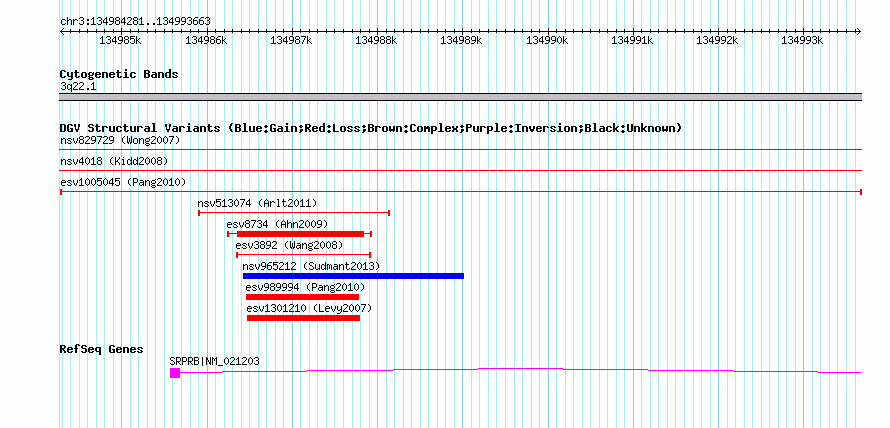Viewport: 890px width, 428px height.
Task: Click the 3q22.1 band label
Action: click(x=78, y=86)
